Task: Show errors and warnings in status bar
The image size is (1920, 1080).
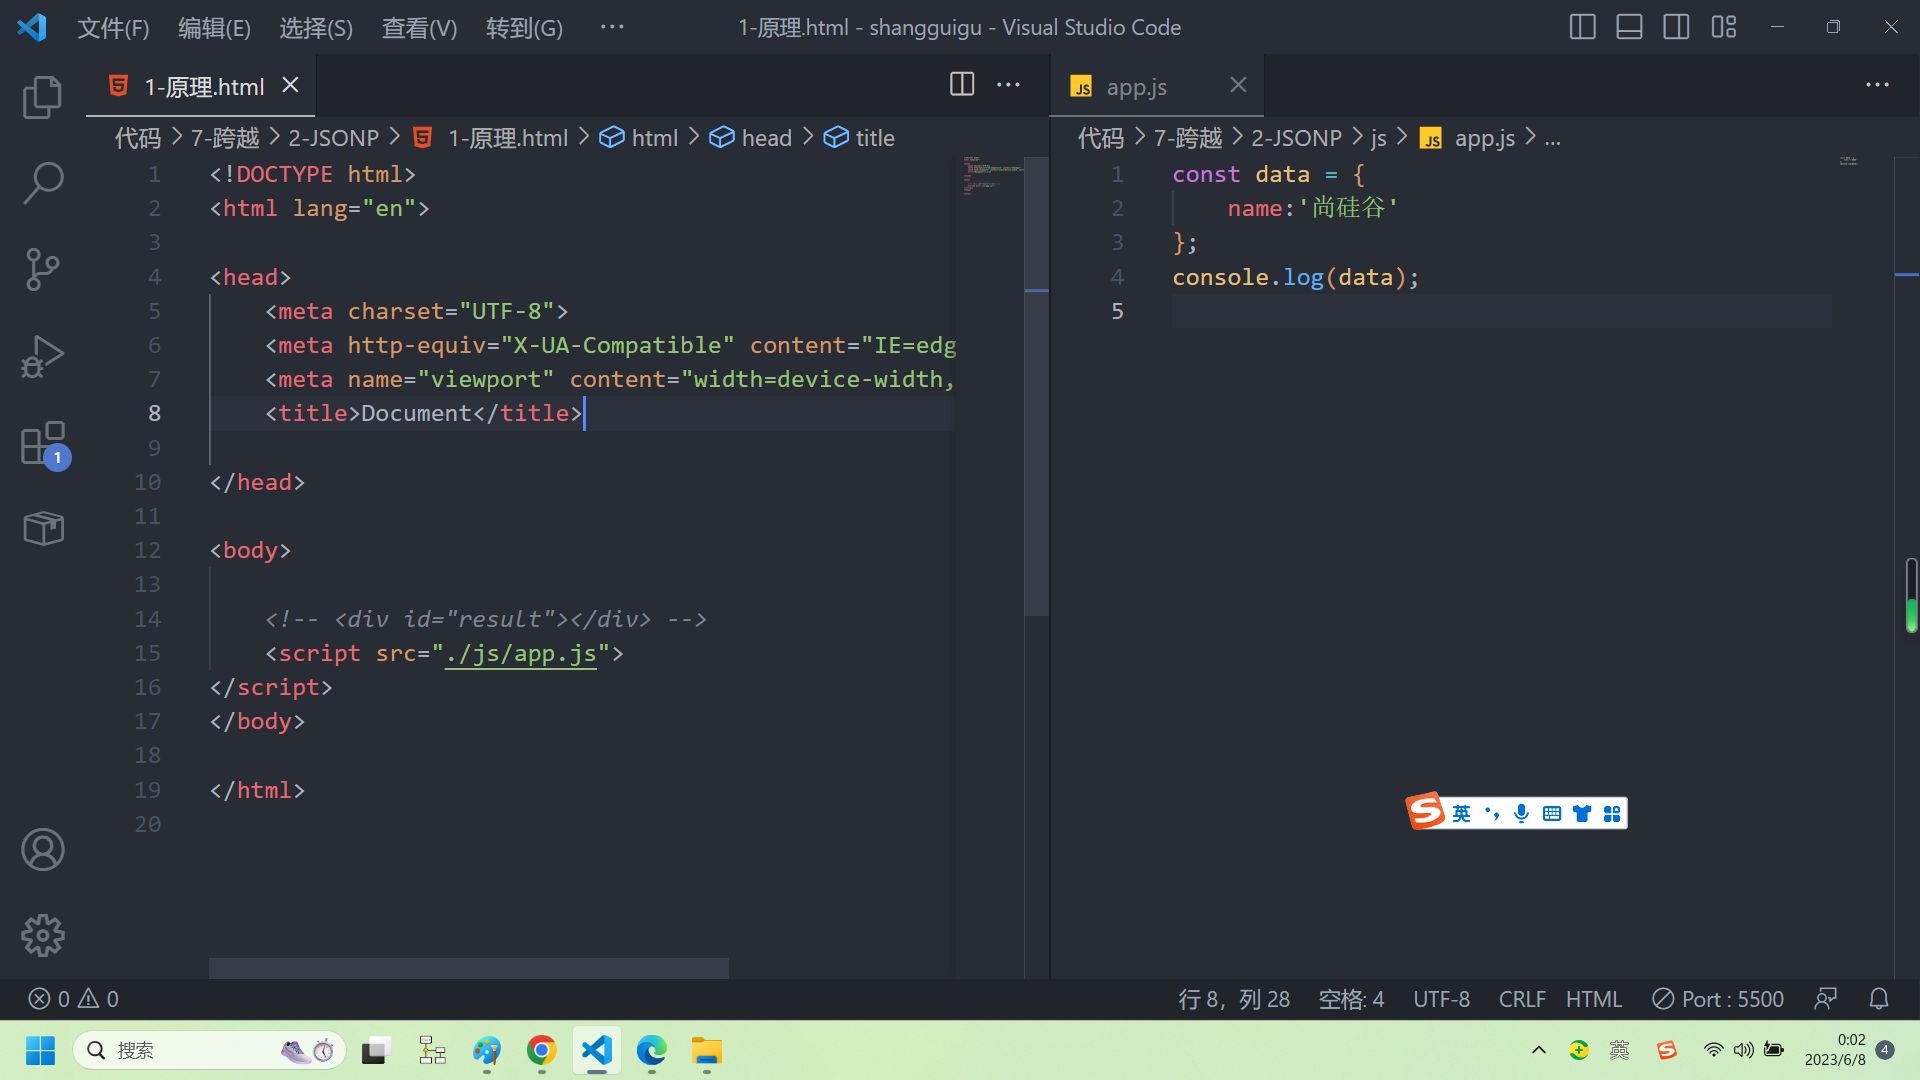Action: click(74, 999)
